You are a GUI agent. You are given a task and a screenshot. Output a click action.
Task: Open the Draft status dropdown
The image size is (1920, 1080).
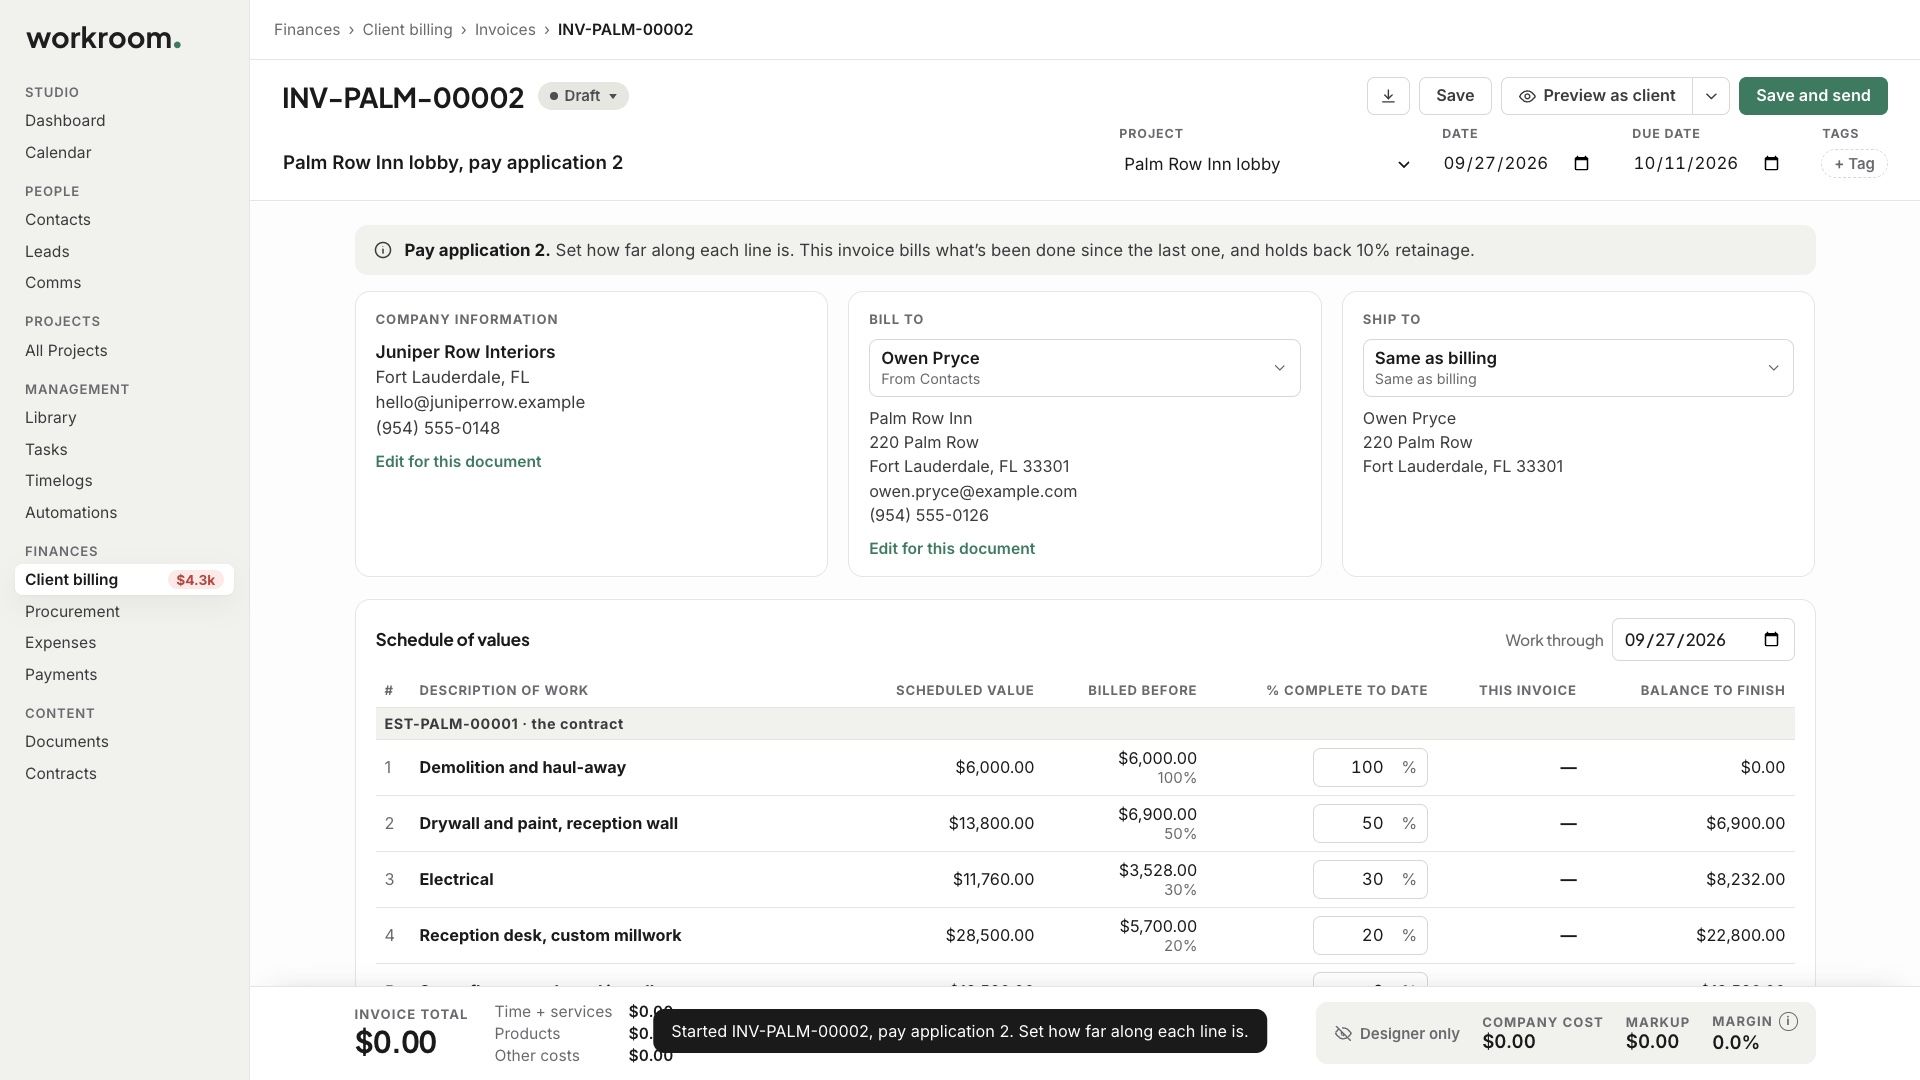point(583,96)
